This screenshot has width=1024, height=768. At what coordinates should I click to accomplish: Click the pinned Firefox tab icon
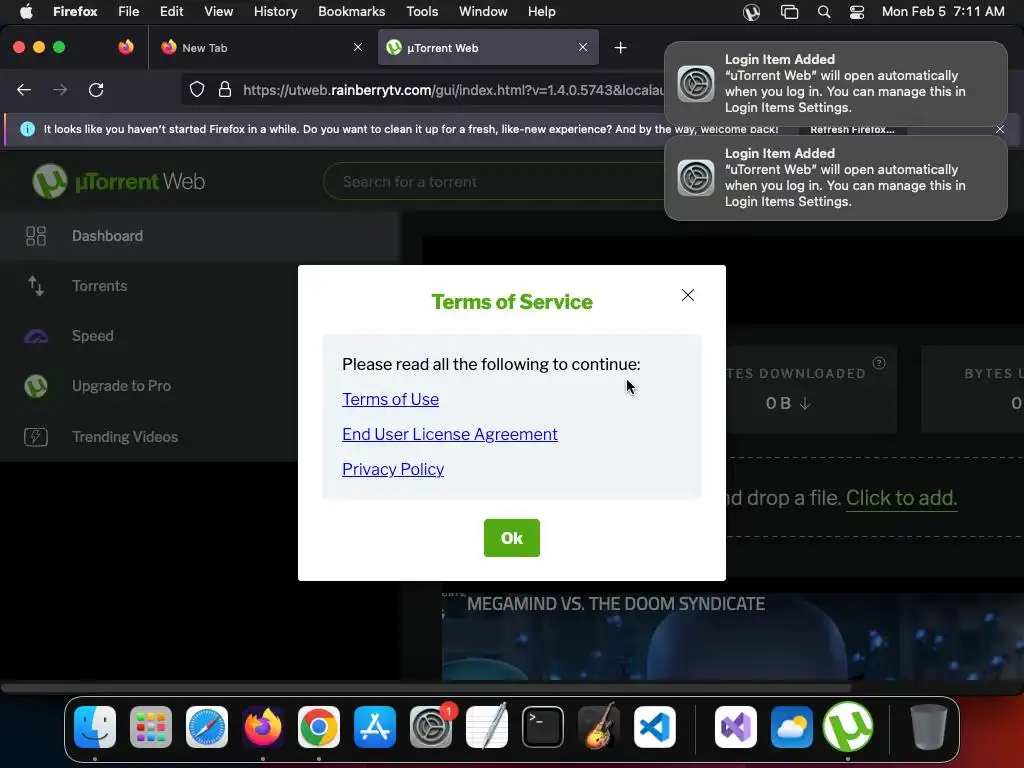(x=126, y=47)
